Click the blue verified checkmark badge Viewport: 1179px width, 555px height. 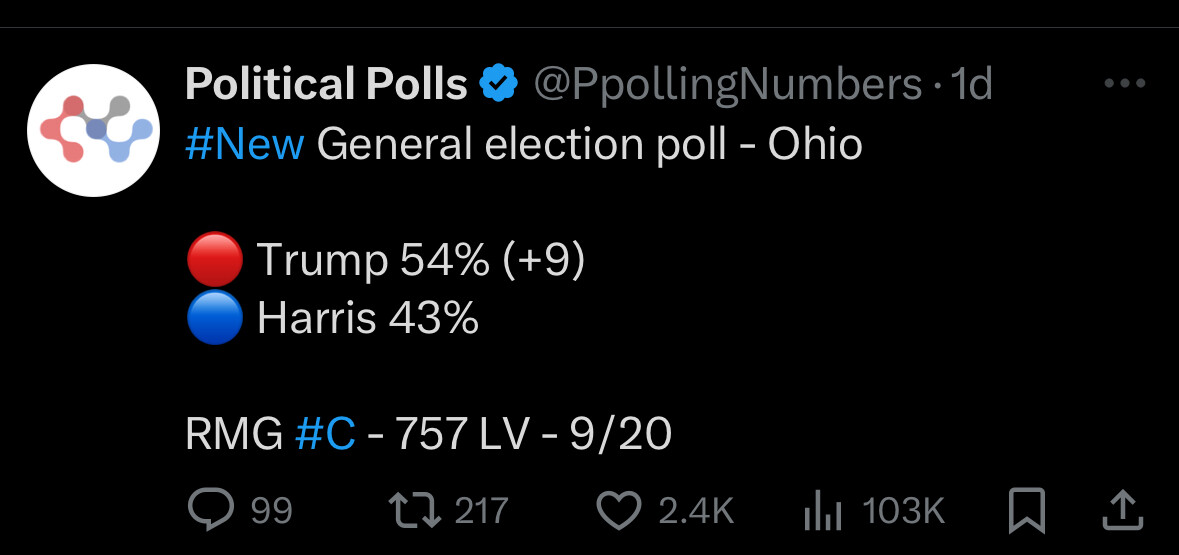499,83
